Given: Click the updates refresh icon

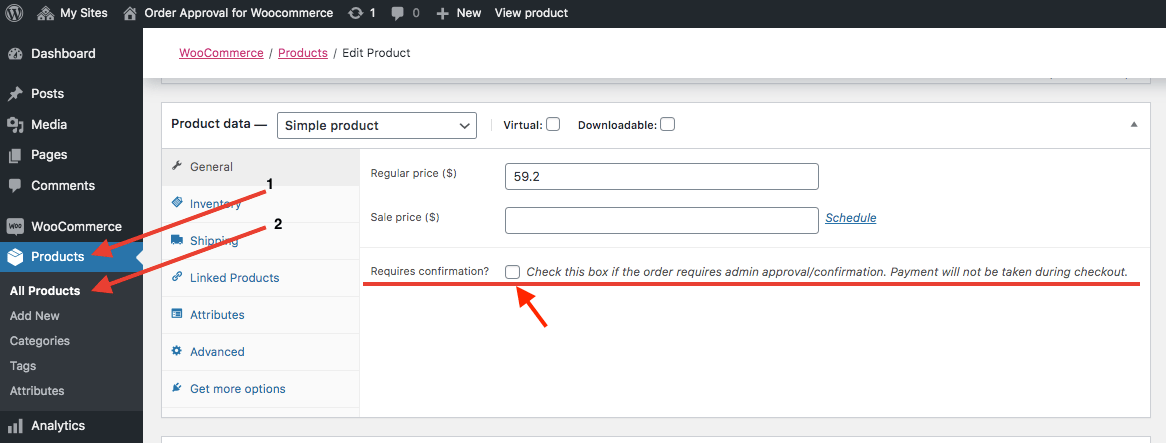Looking at the screenshot, I should [356, 13].
